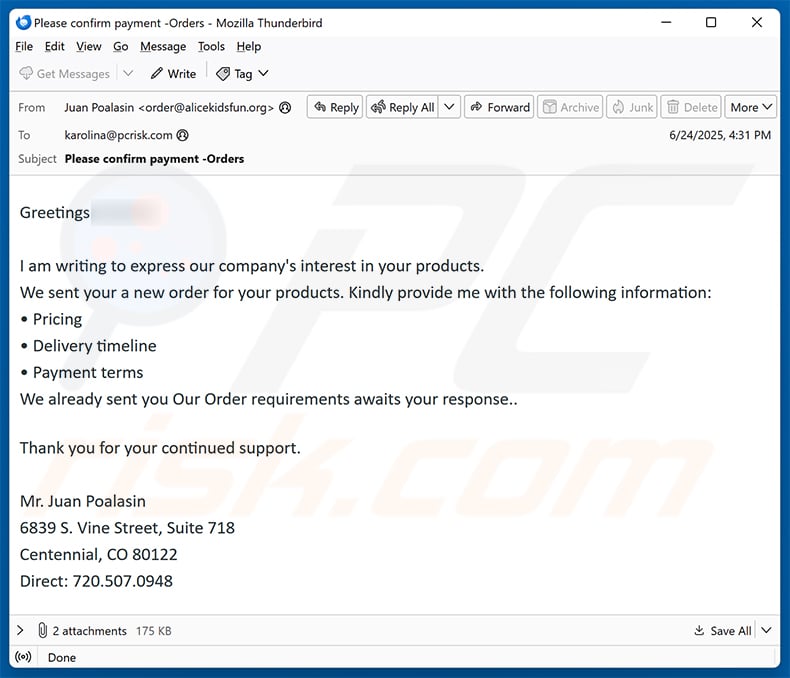Click the online status radio icon
The image size is (790, 678).
pyautogui.click(x=23, y=657)
